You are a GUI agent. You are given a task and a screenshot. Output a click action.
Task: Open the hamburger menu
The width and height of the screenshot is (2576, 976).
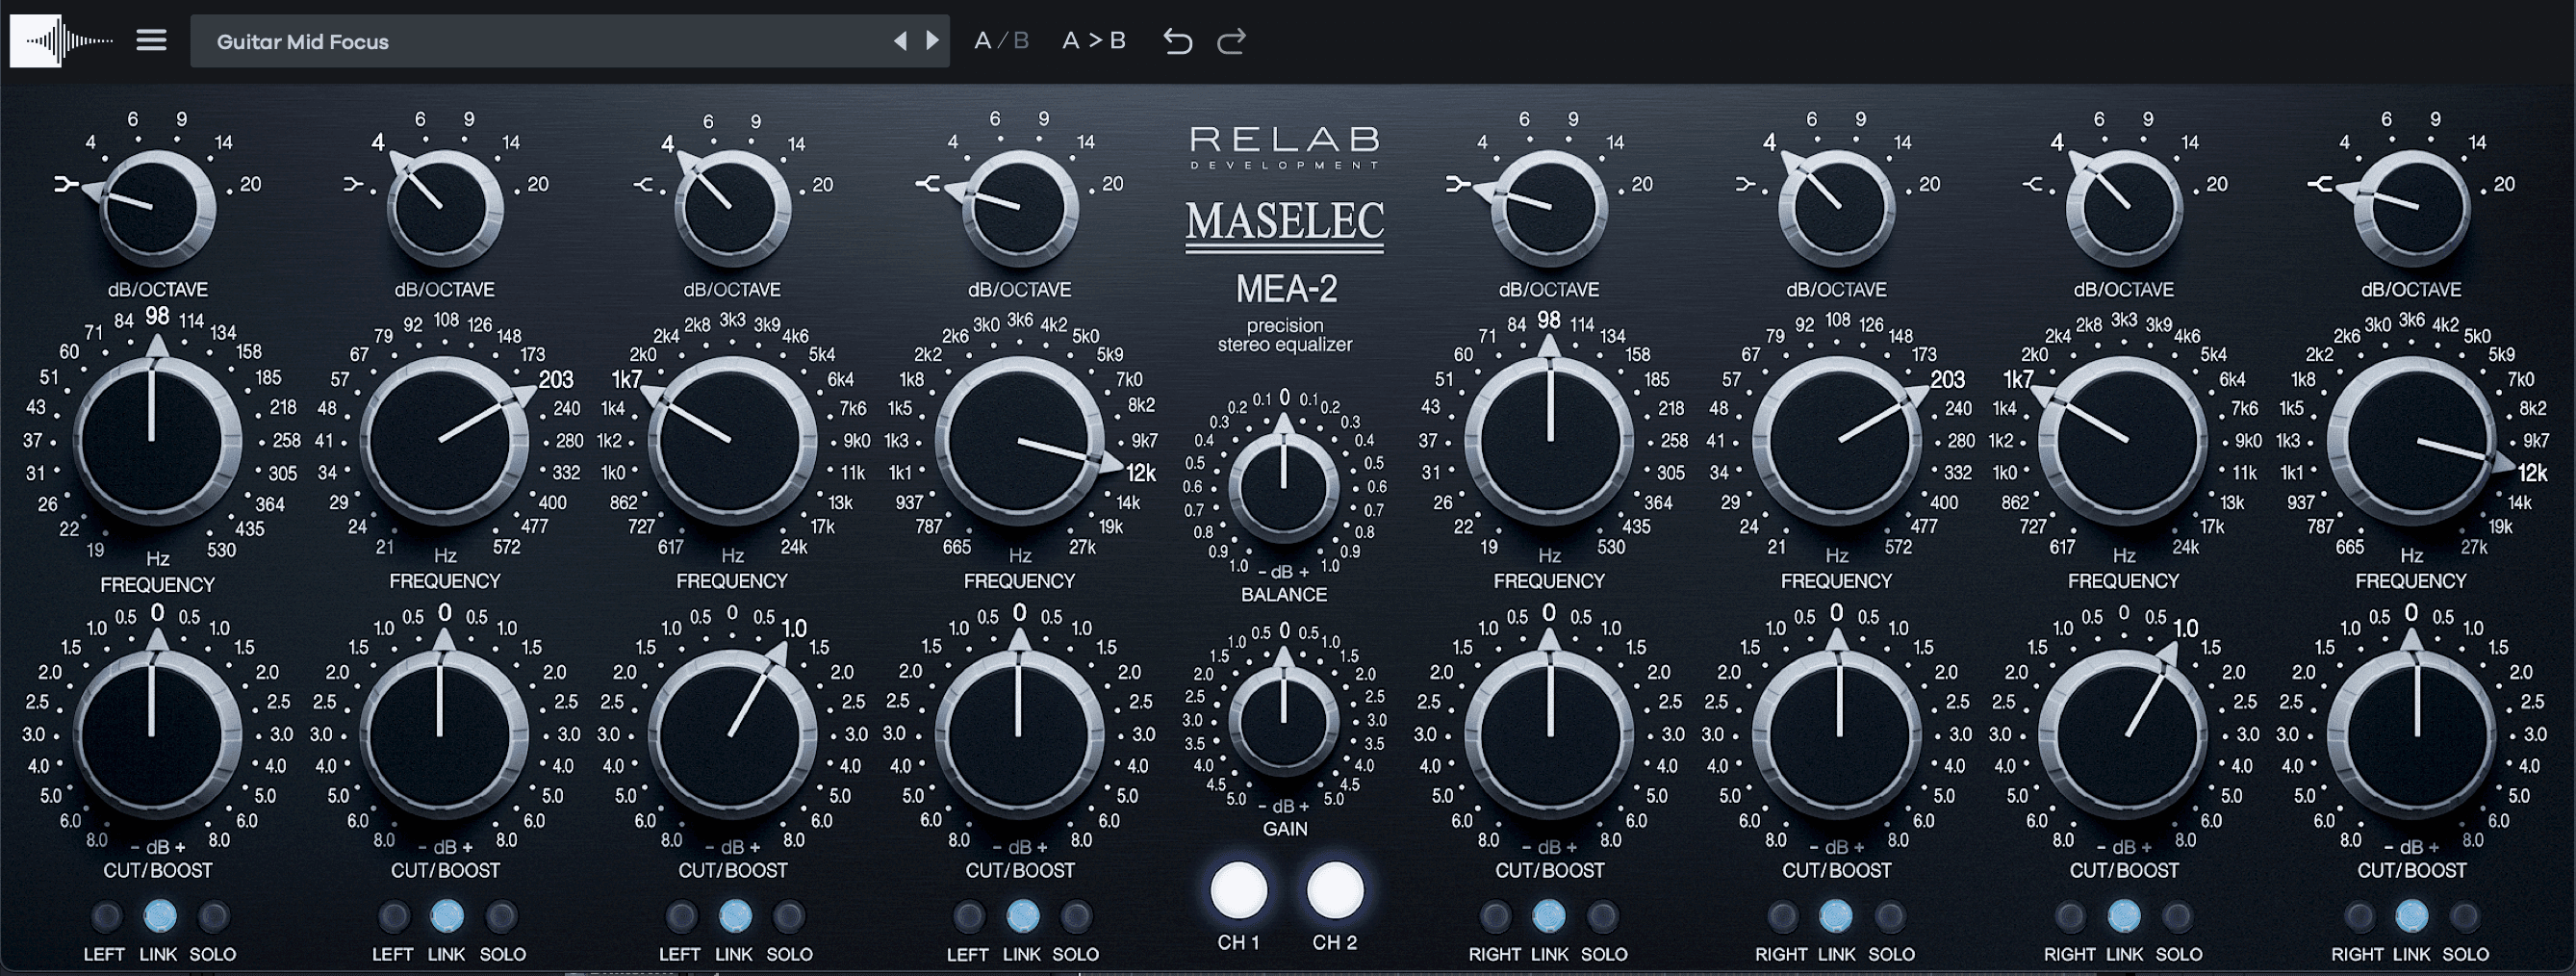click(151, 41)
